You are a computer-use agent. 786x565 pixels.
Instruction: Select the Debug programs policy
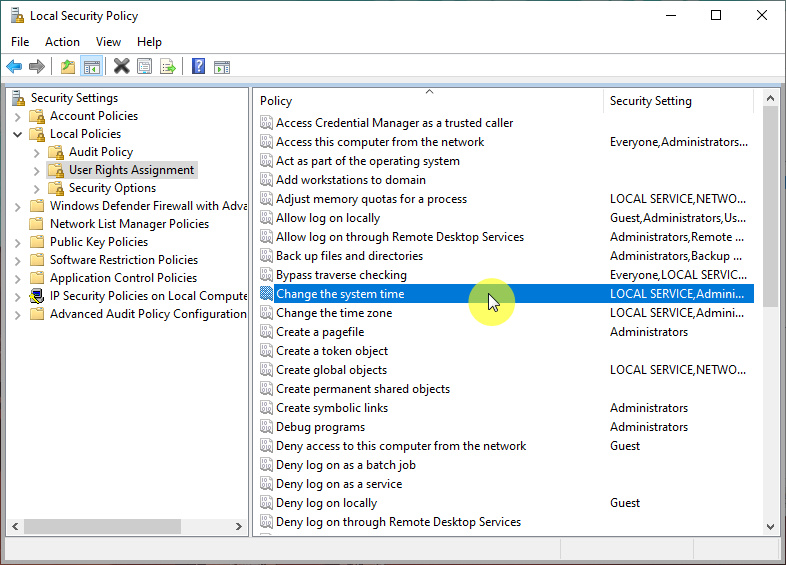click(320, 427)
